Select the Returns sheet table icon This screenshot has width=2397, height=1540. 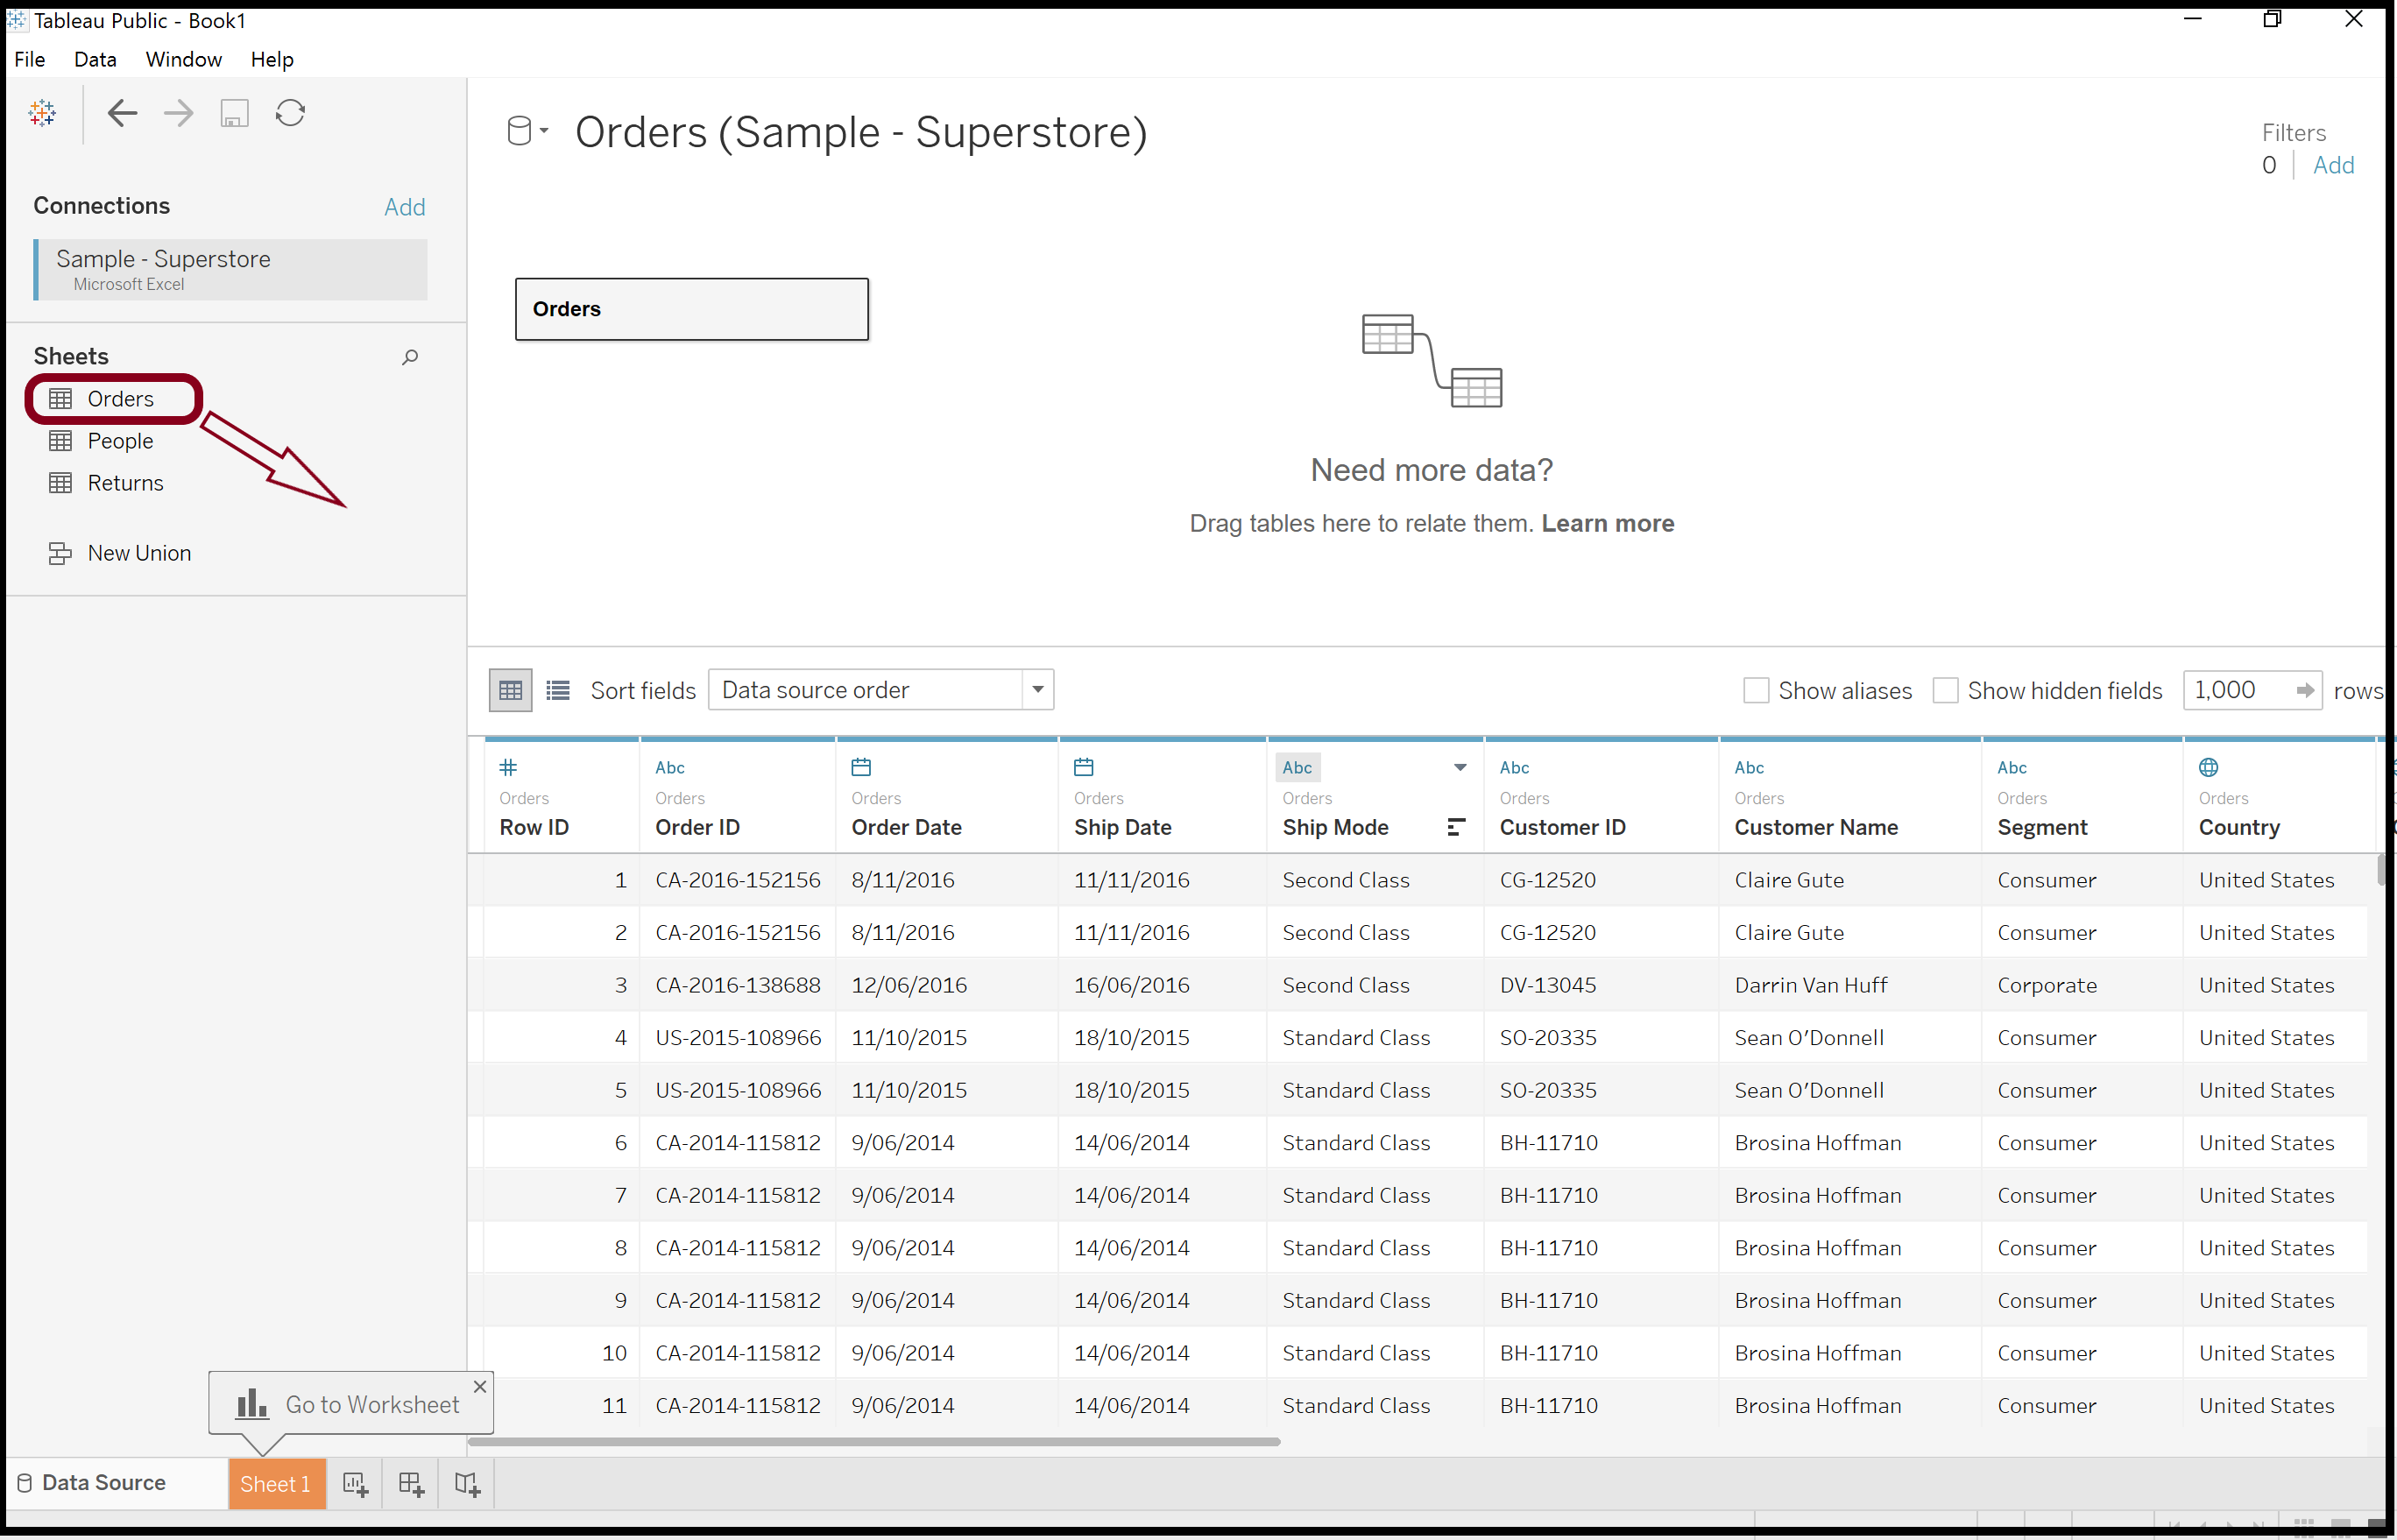point(61,483)
